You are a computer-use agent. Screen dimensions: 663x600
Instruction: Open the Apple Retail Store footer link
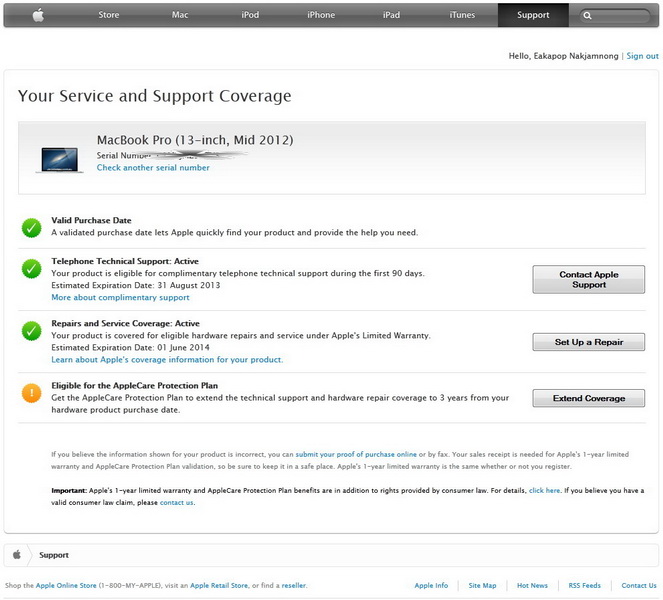(219, 585)
